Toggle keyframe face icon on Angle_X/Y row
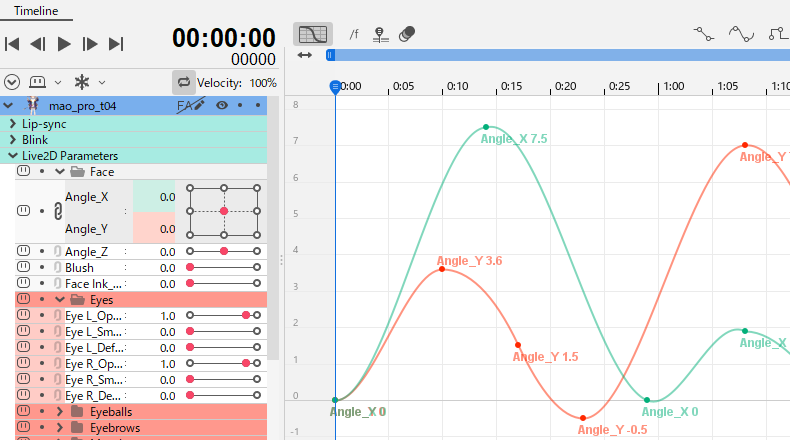Viewport: 790px width, 440px height. pos(23,211)
